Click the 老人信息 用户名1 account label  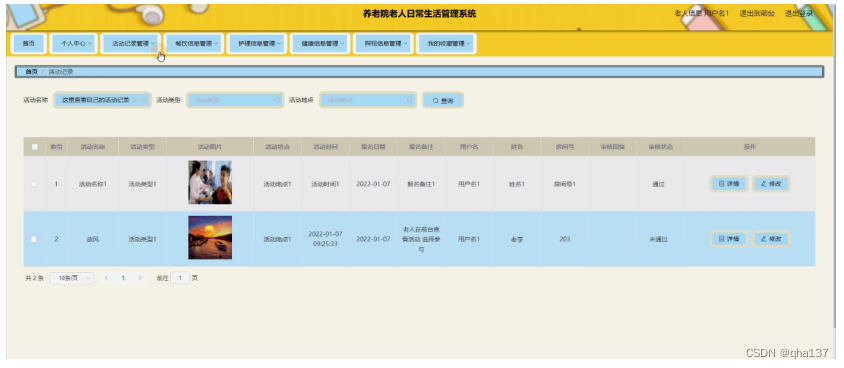(x=702, y=13)
